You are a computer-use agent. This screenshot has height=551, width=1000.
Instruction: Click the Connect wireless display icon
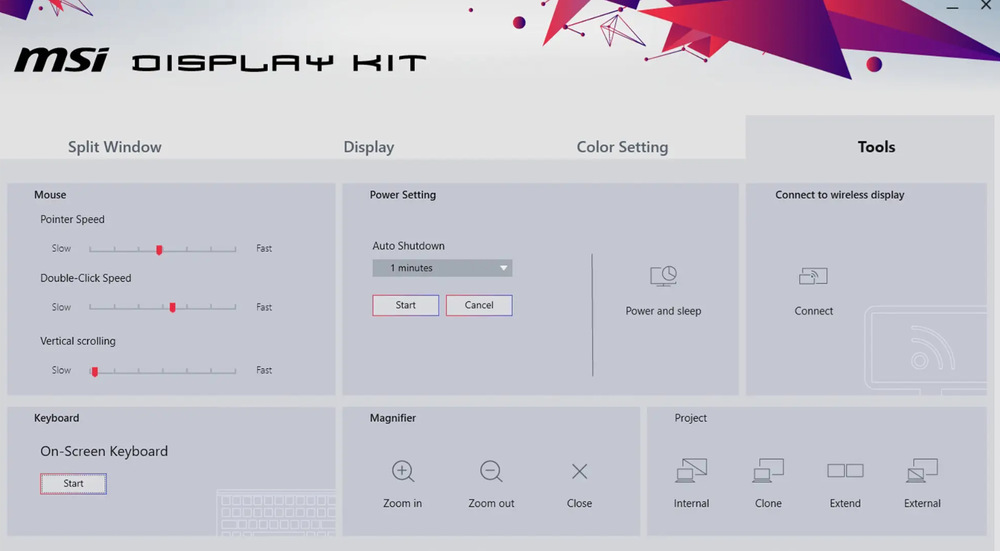pyautogui.click(x=813, y=277)
